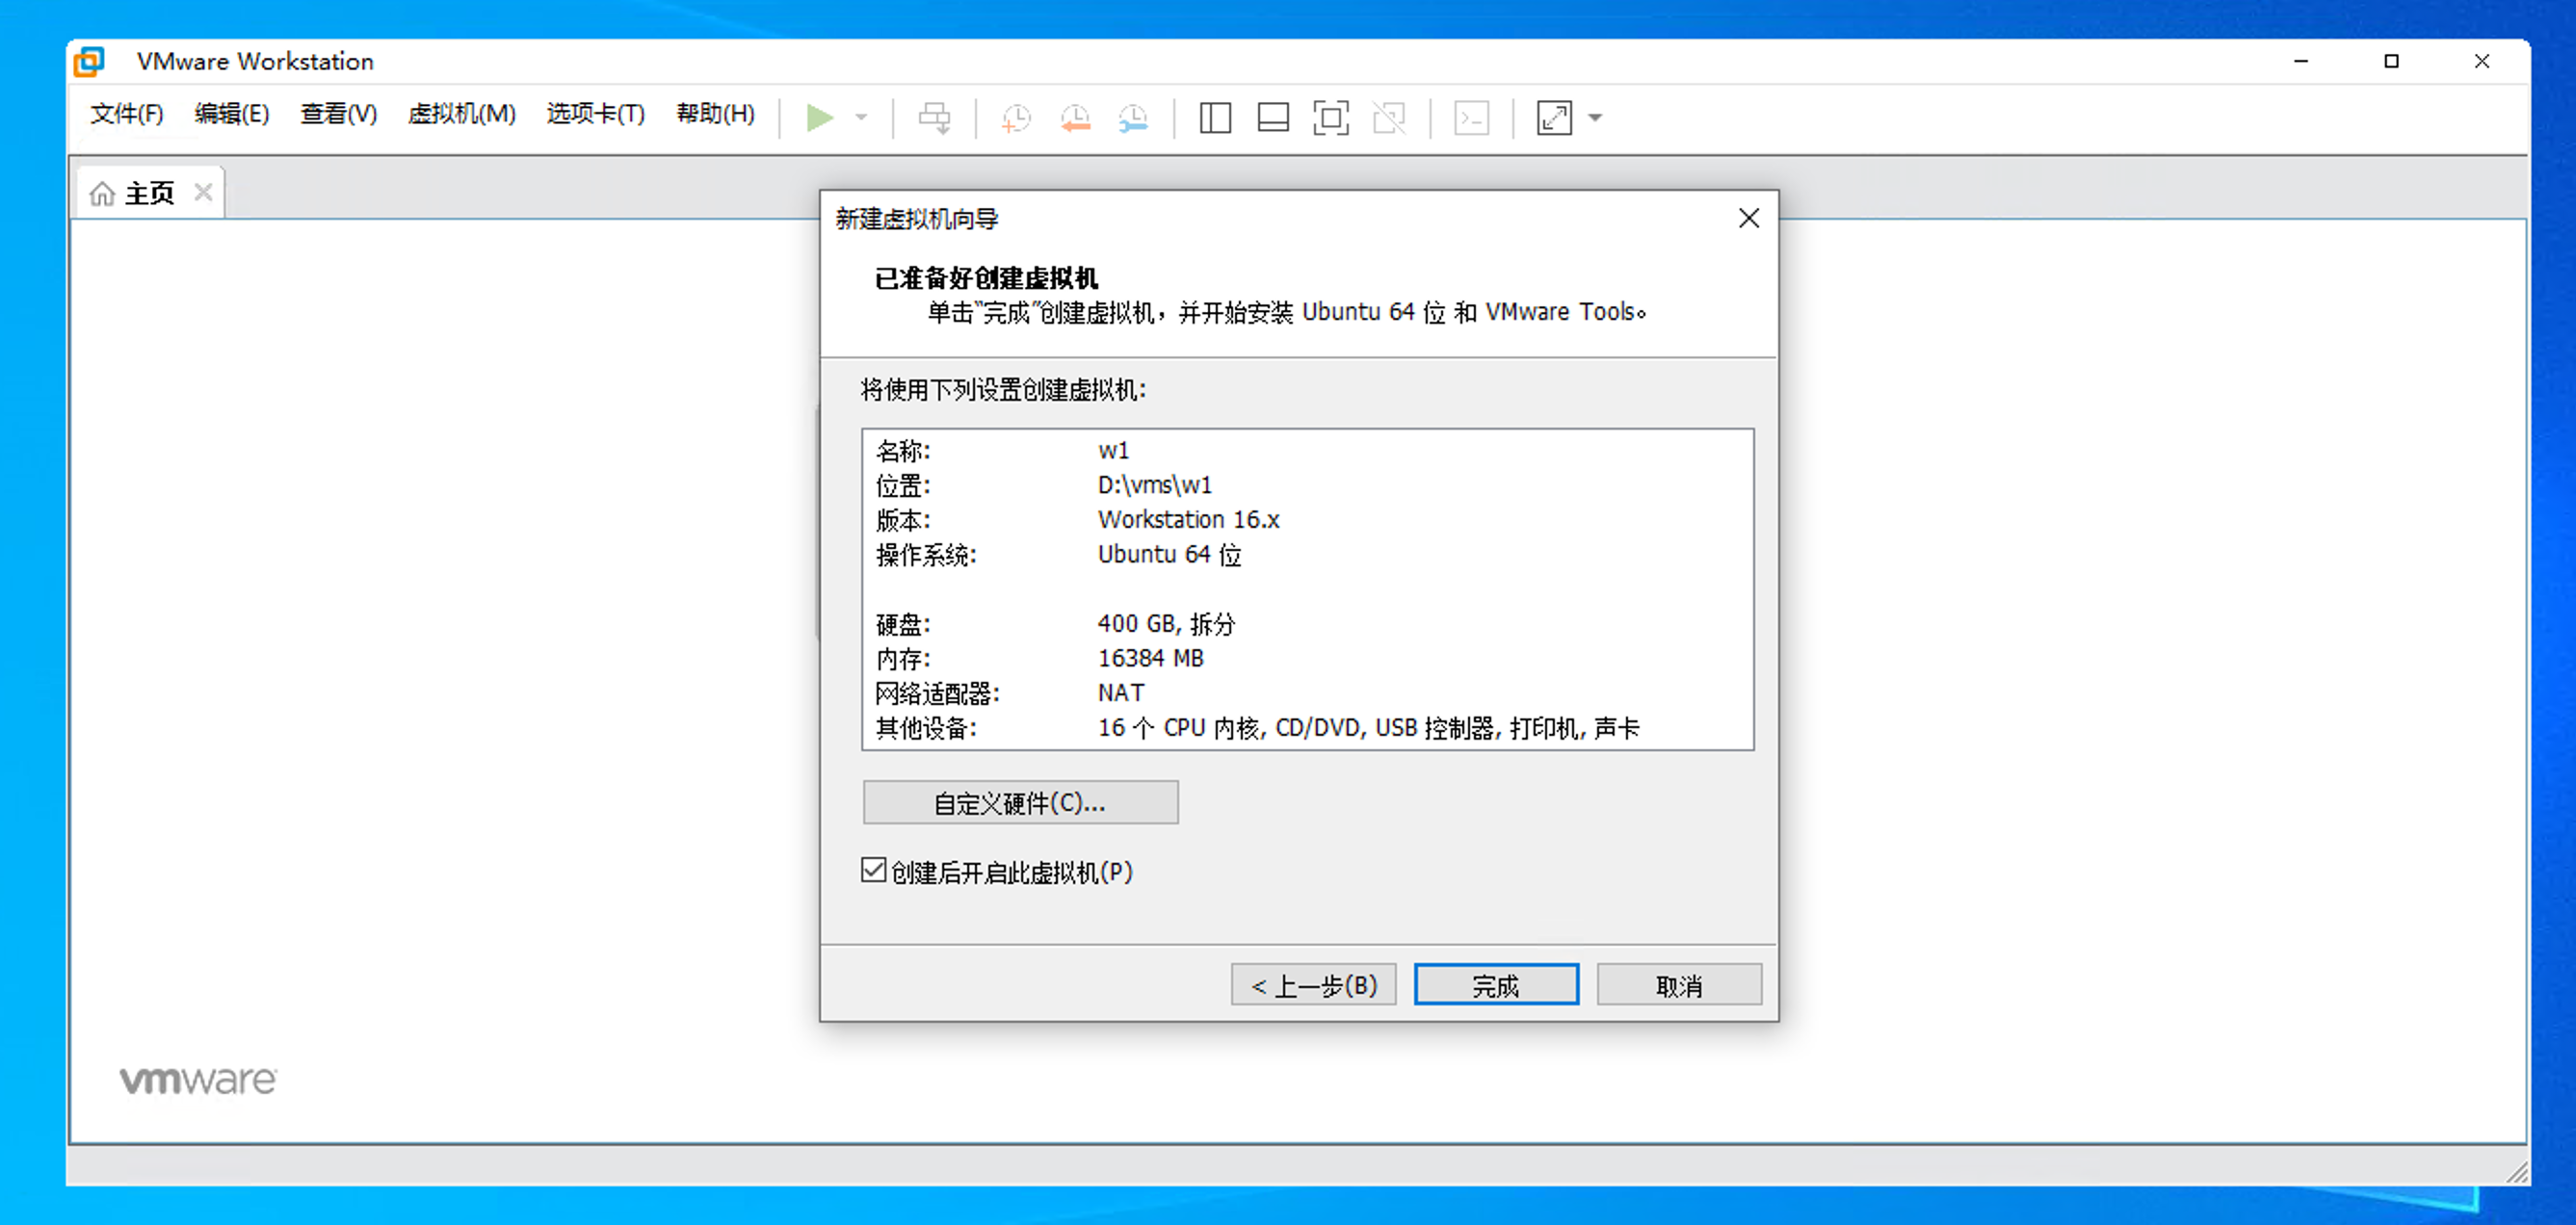The image size is (2576, 1225).
Task: Toggle the thumbnail bar view
Action: pos(1272,117)
